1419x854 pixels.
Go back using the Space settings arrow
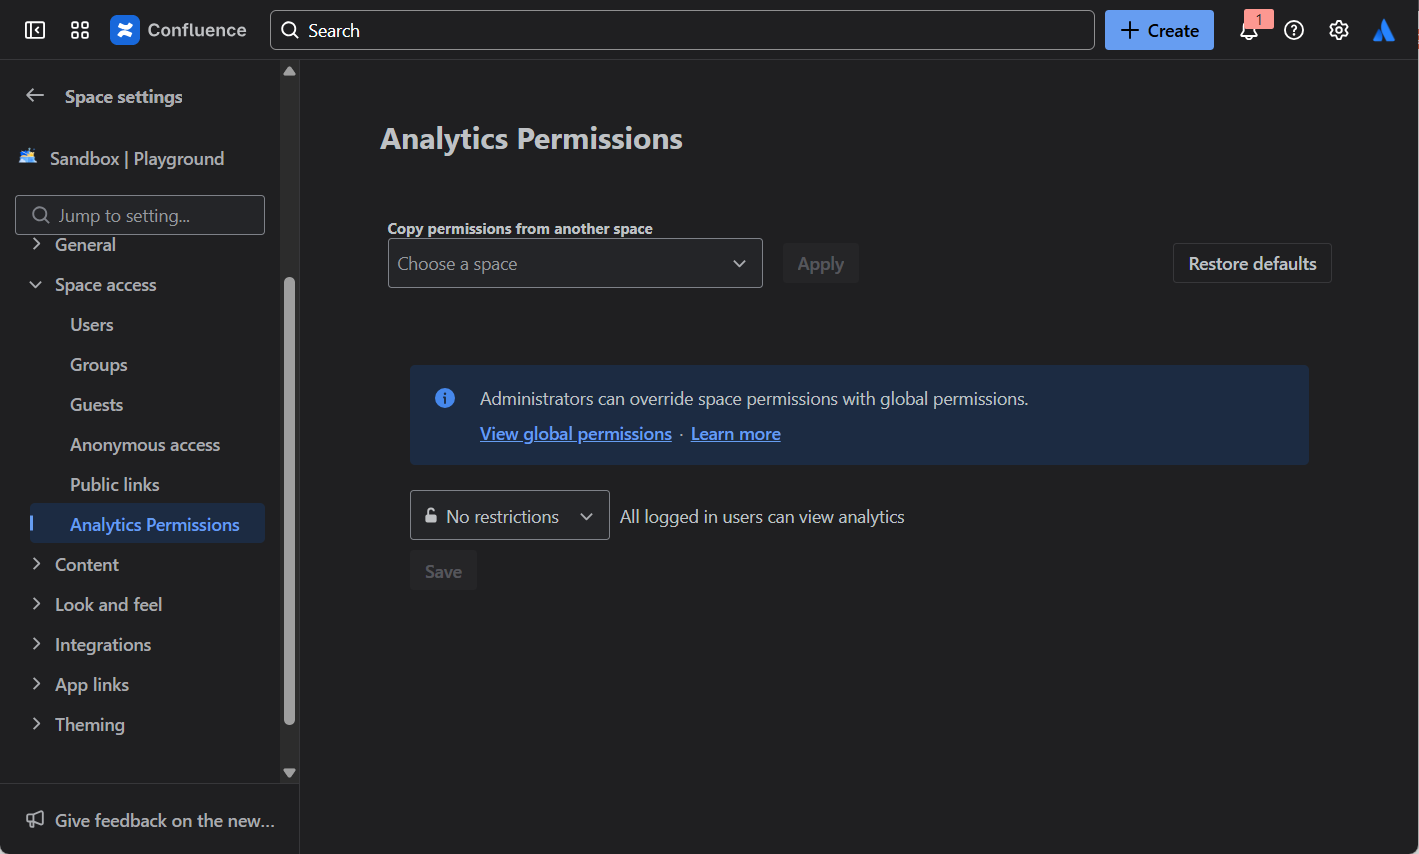[34, 95]
